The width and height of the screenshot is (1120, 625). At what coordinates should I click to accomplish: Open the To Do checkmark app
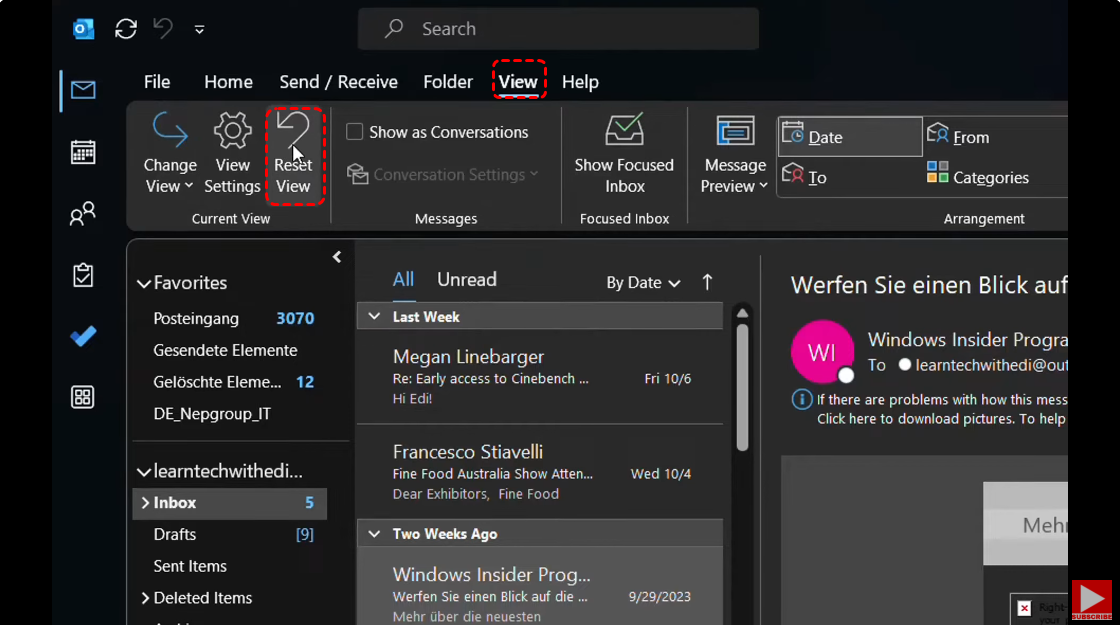[83, 336]
